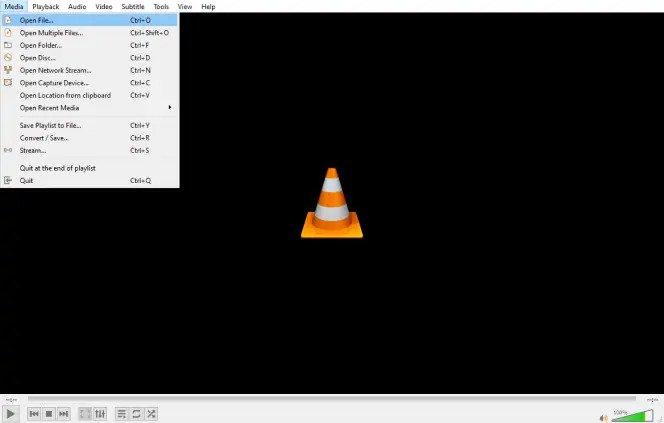Choose Quit from Media menu
664x423 pixels.
[x=89, y=180]
